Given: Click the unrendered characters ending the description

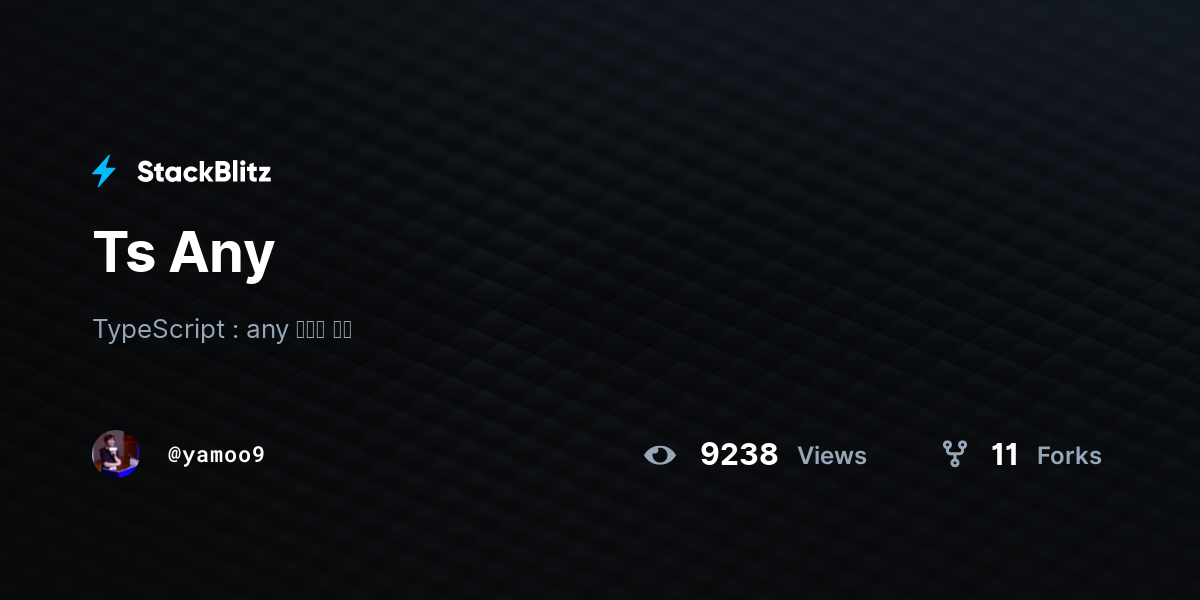Looking at the screenshot, I should click(324, 330).
